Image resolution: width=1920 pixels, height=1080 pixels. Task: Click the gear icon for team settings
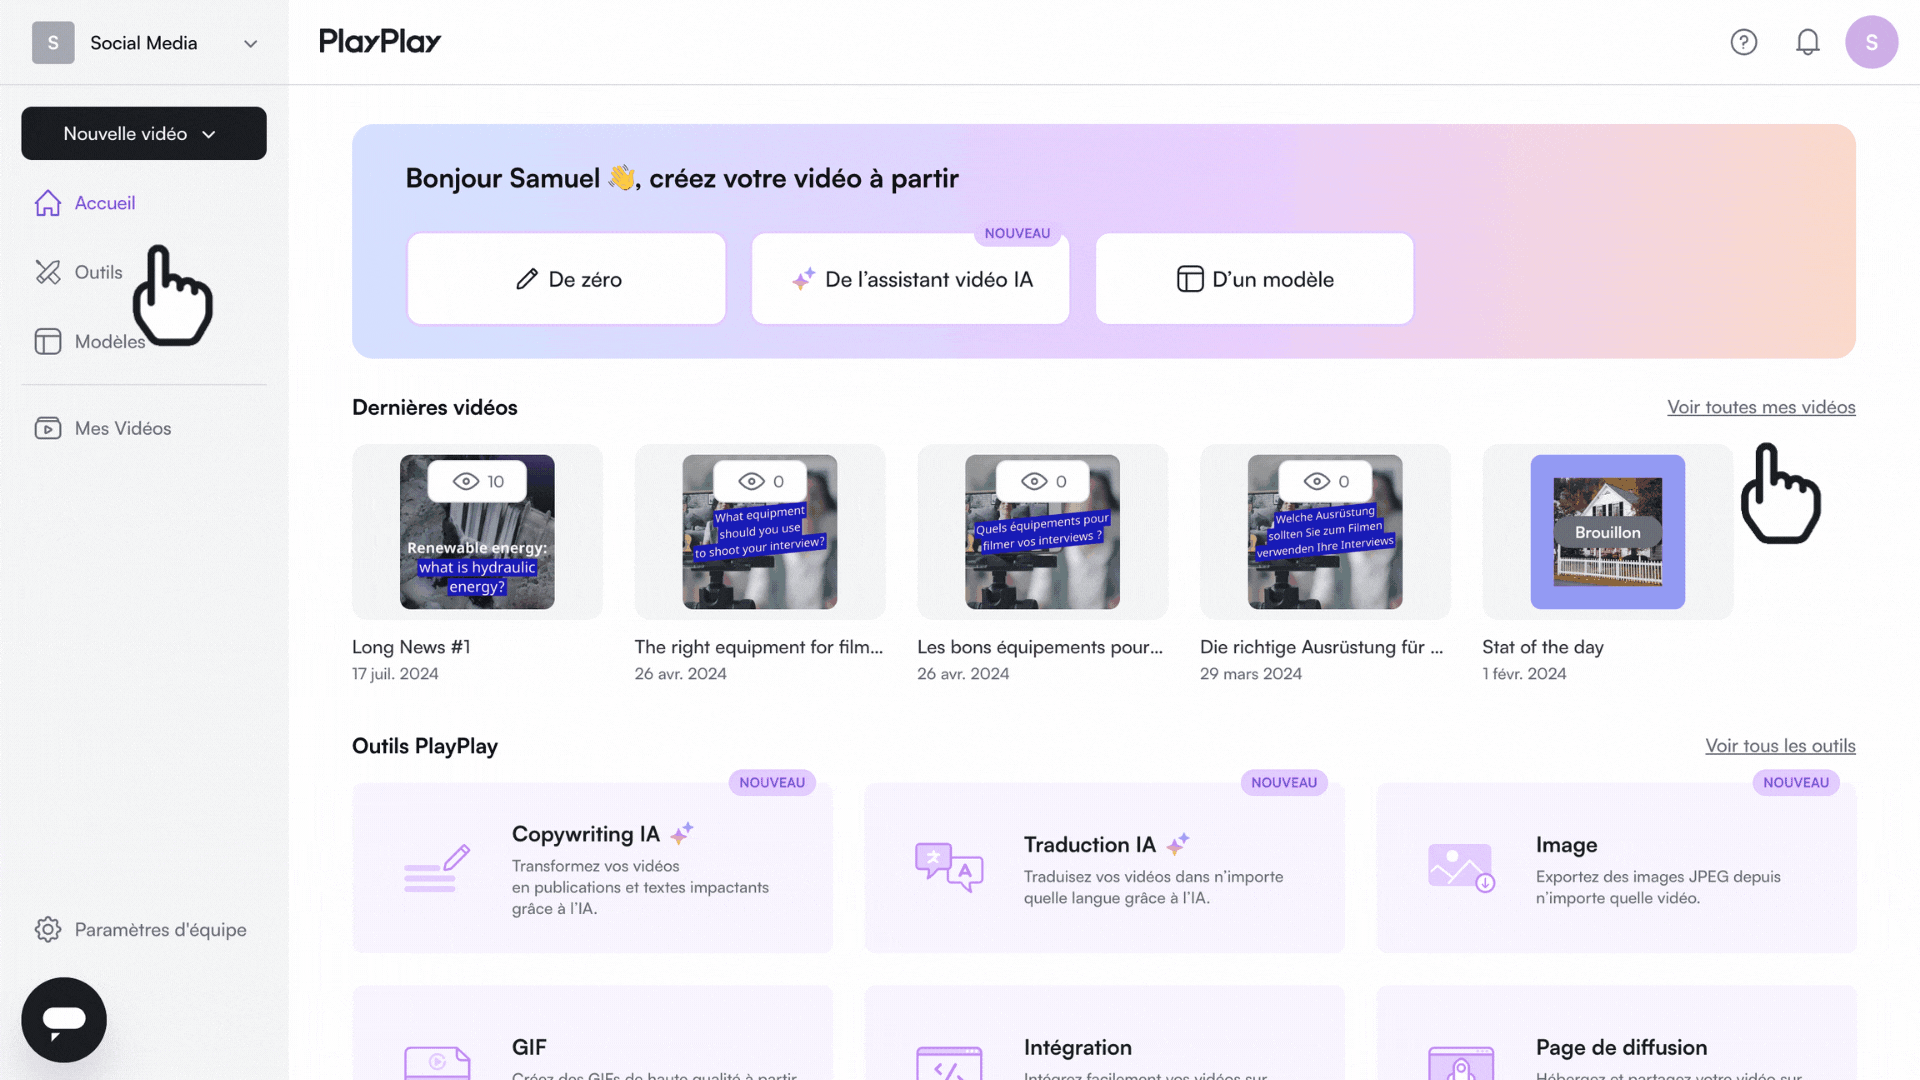point(48,929)
